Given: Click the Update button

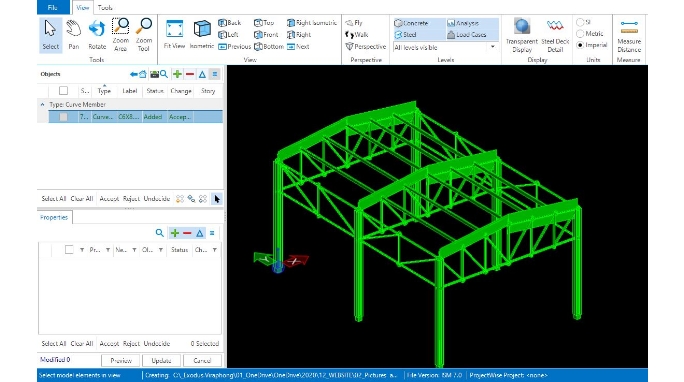Looking at the screenshot, I should point(161,361).
